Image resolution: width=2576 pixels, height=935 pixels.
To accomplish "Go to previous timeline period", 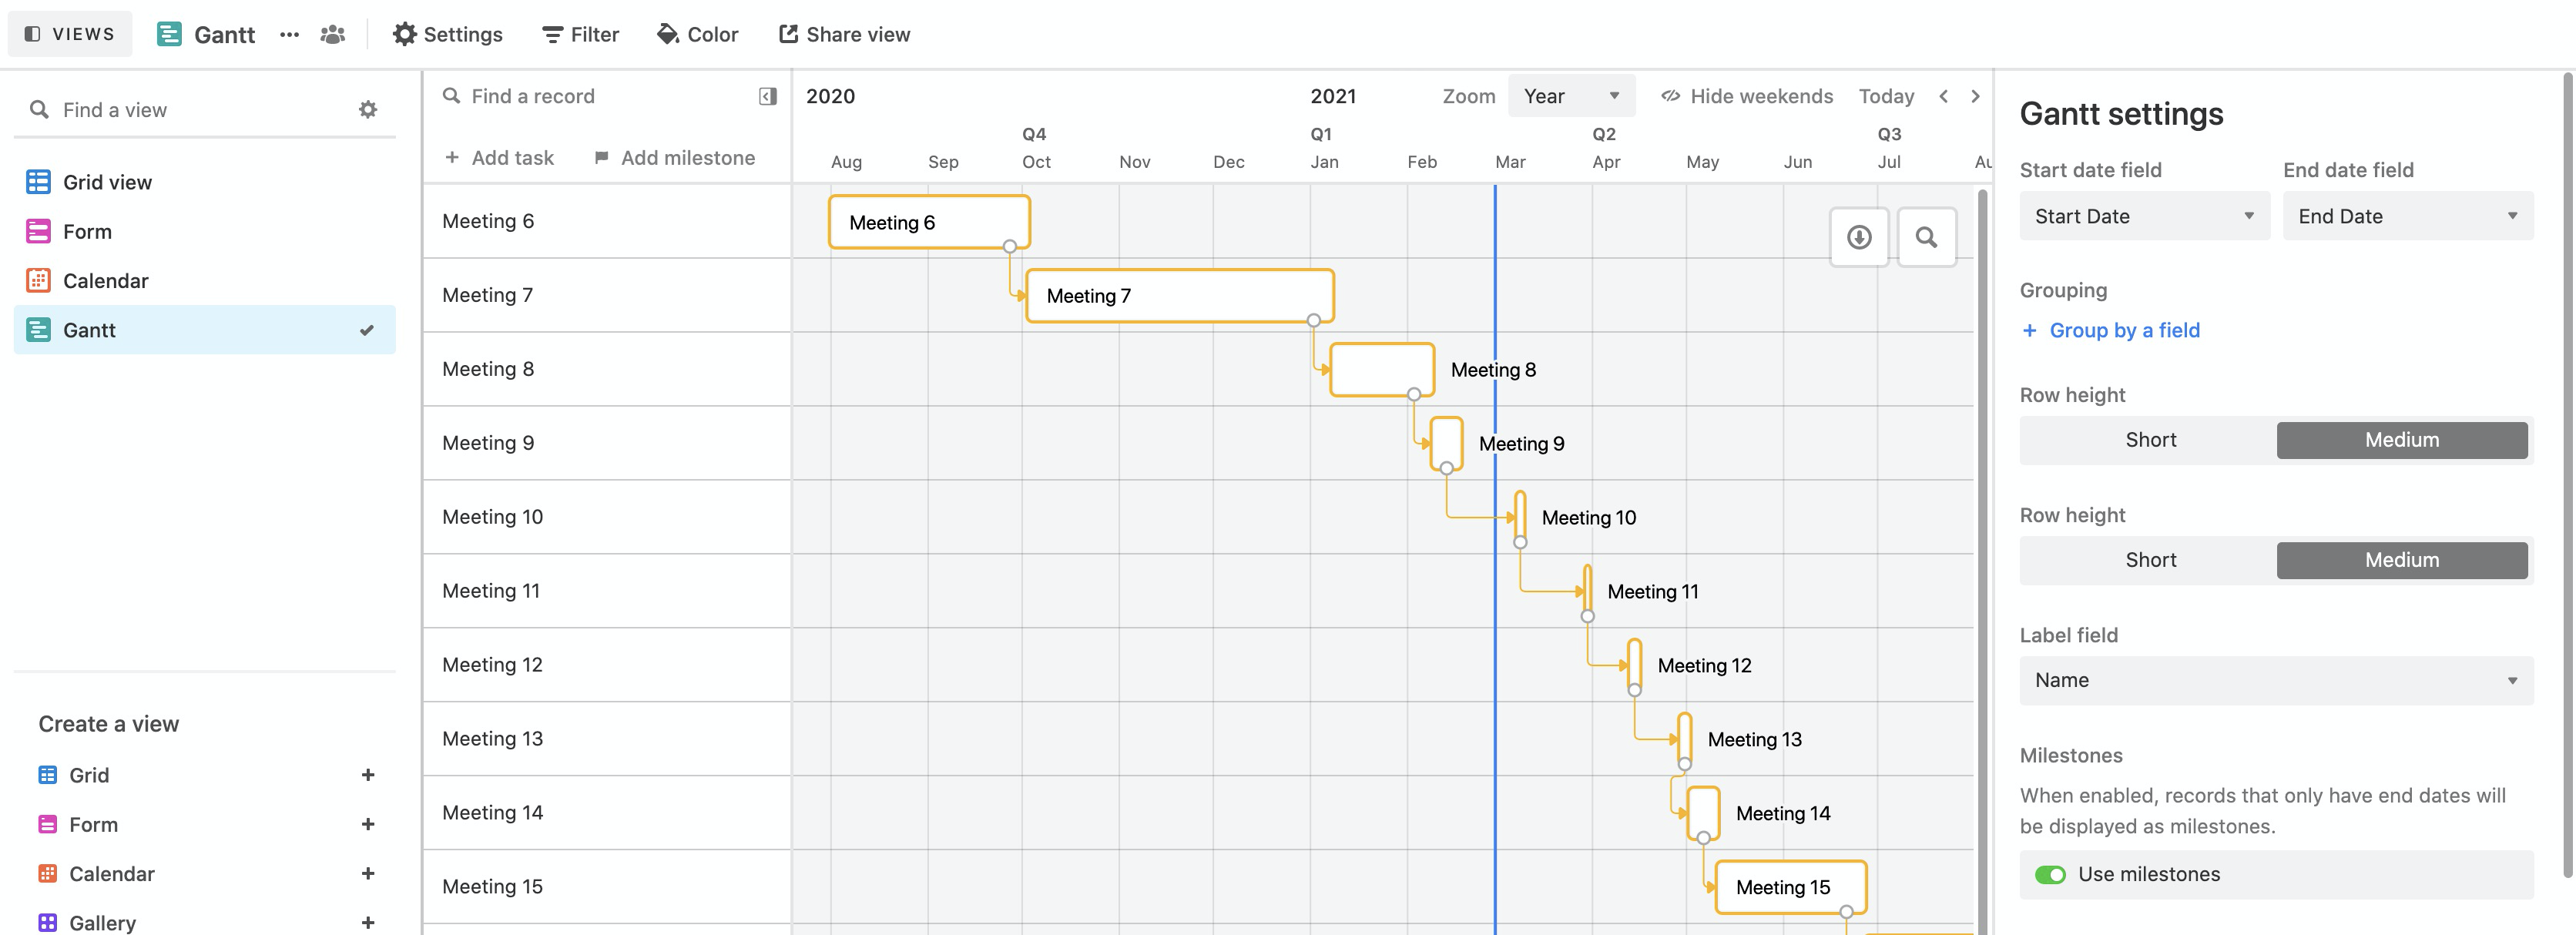I will tap(1943, 96).
